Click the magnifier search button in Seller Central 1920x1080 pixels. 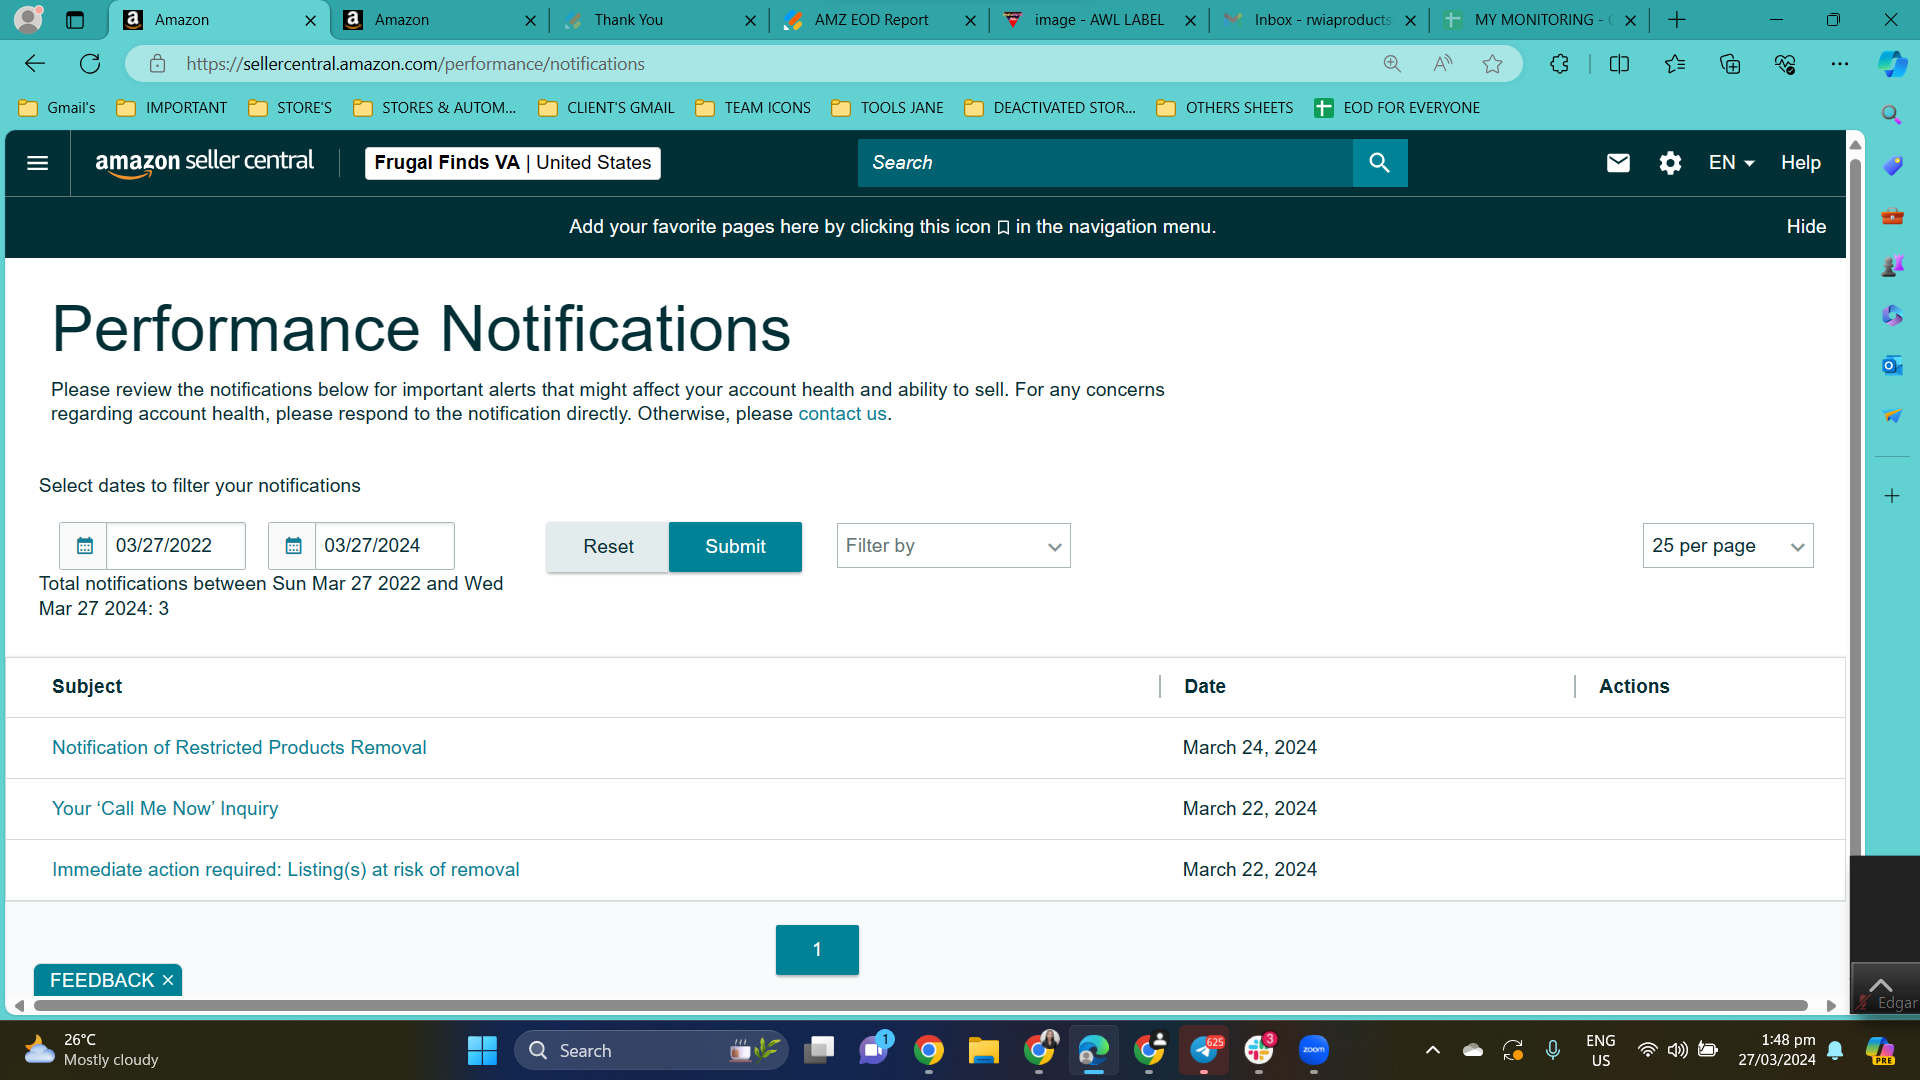pyautogui.click(x=1380, y=163)
